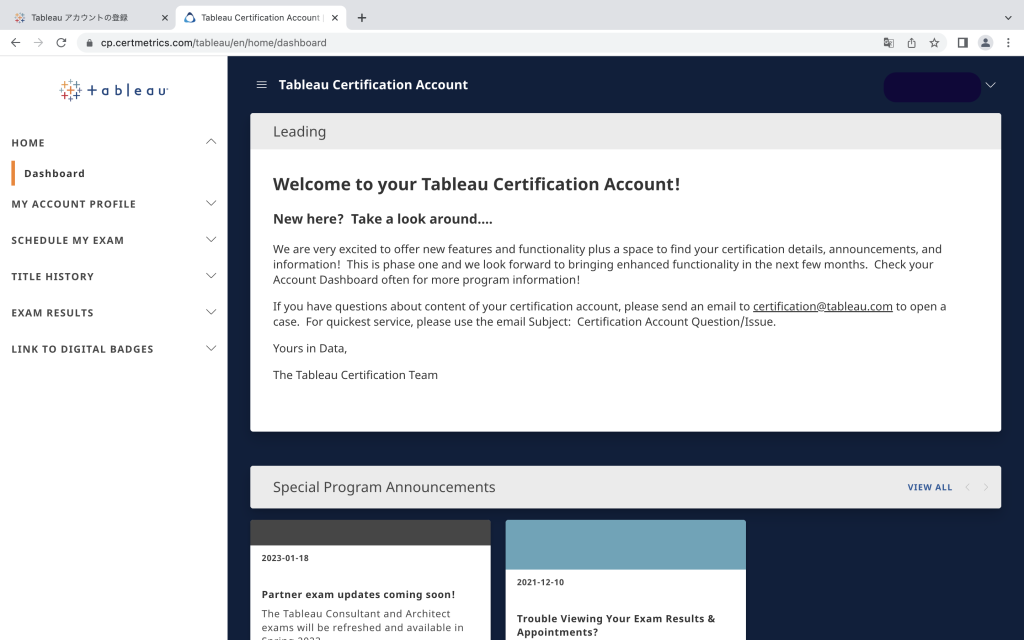Open the account dropdown in the top-right header
This screenshot has width=1024, height=640.
989,86
